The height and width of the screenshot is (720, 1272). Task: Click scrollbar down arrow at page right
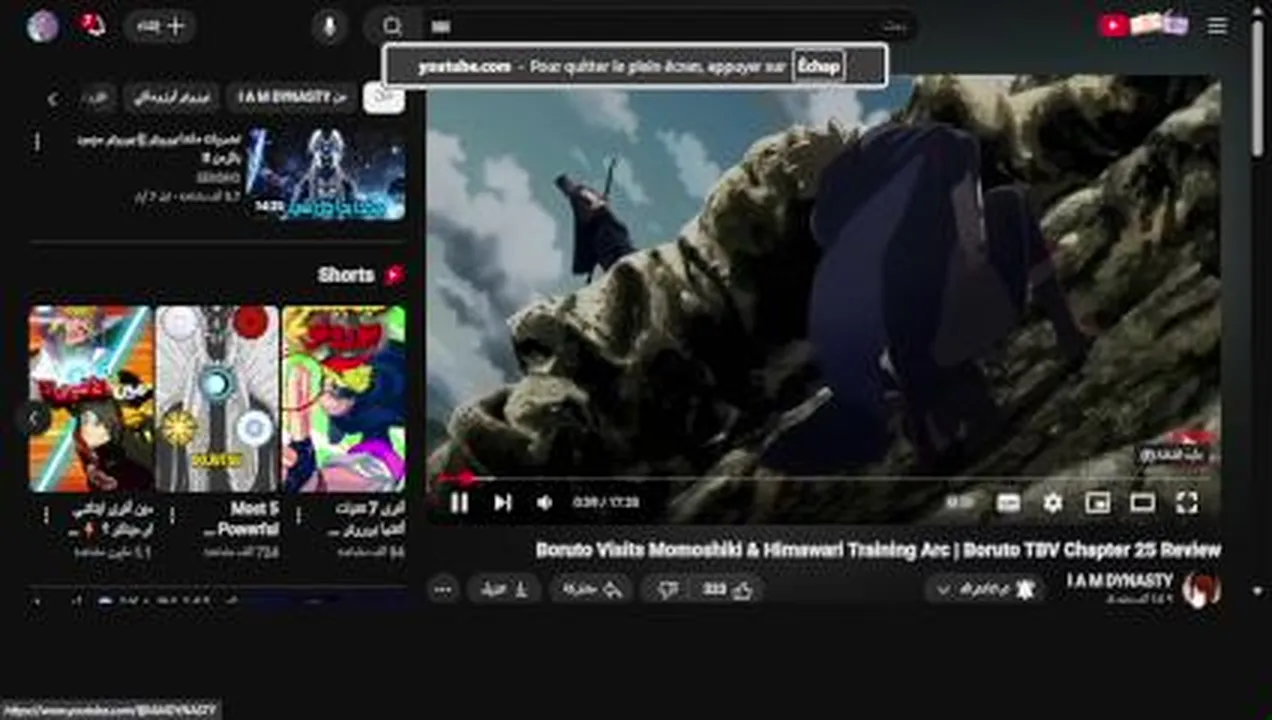[1257, 591]
